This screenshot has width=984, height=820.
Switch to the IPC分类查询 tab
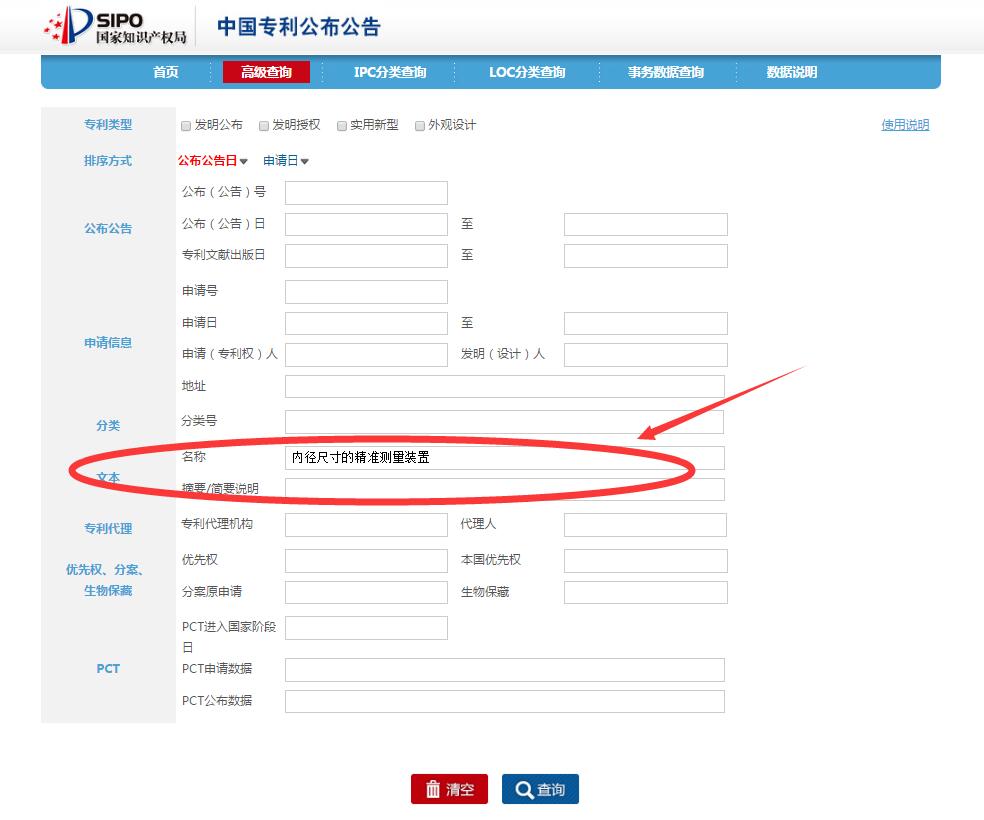(392, 72)
